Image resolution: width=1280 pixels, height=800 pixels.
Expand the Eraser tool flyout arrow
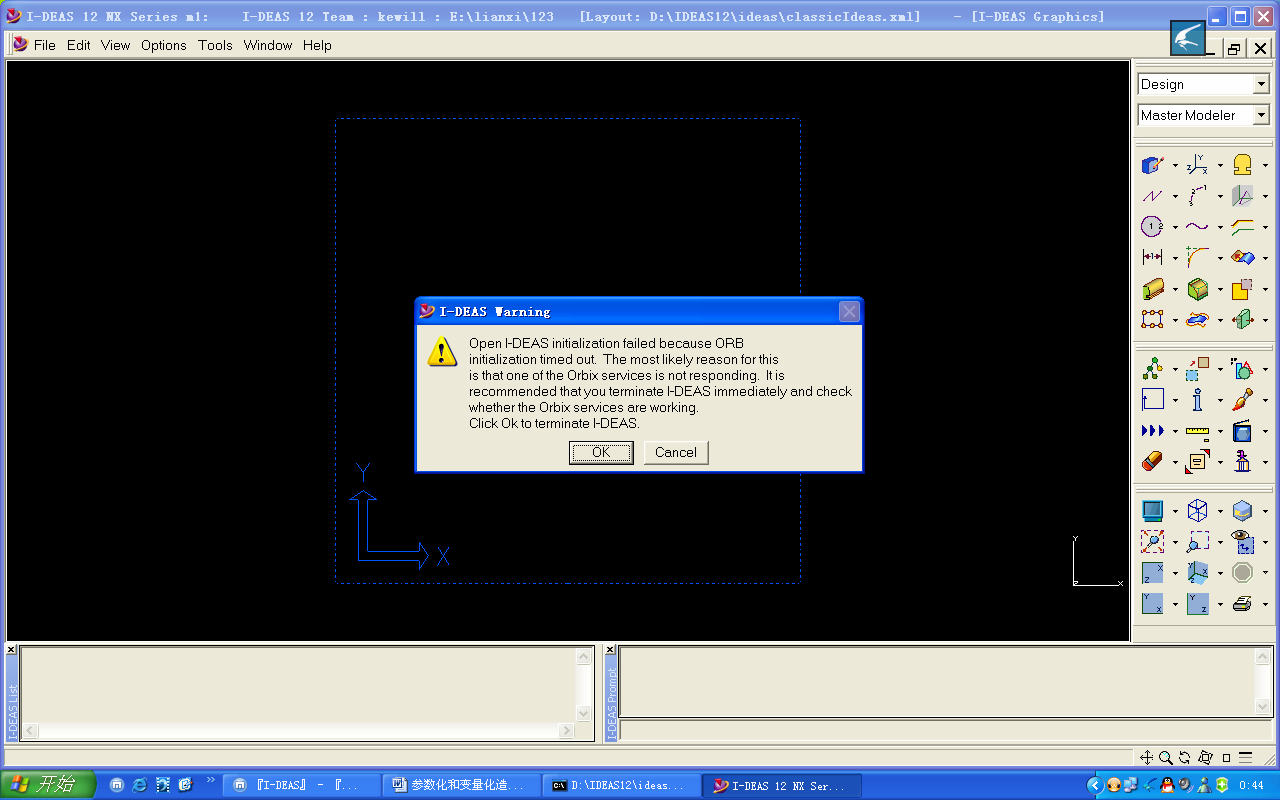[x=1175, y=463]
